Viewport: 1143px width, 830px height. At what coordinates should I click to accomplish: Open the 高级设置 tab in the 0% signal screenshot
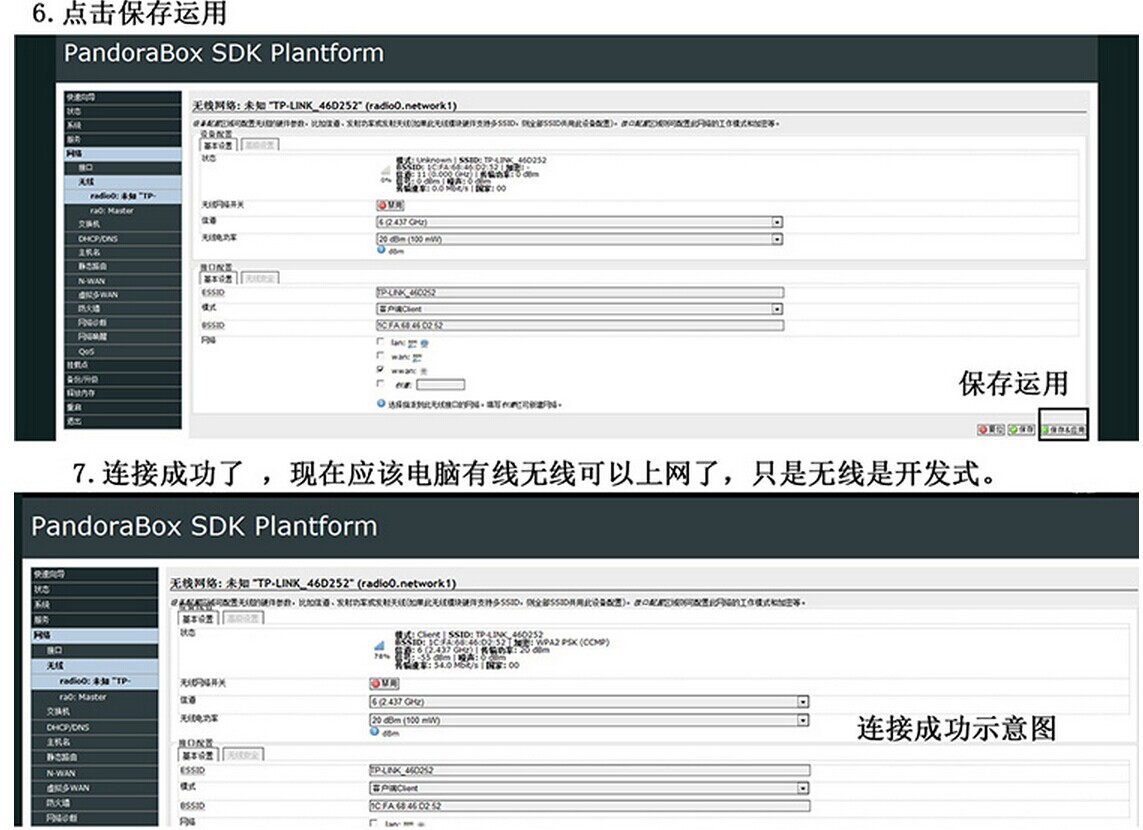[261, 145]
